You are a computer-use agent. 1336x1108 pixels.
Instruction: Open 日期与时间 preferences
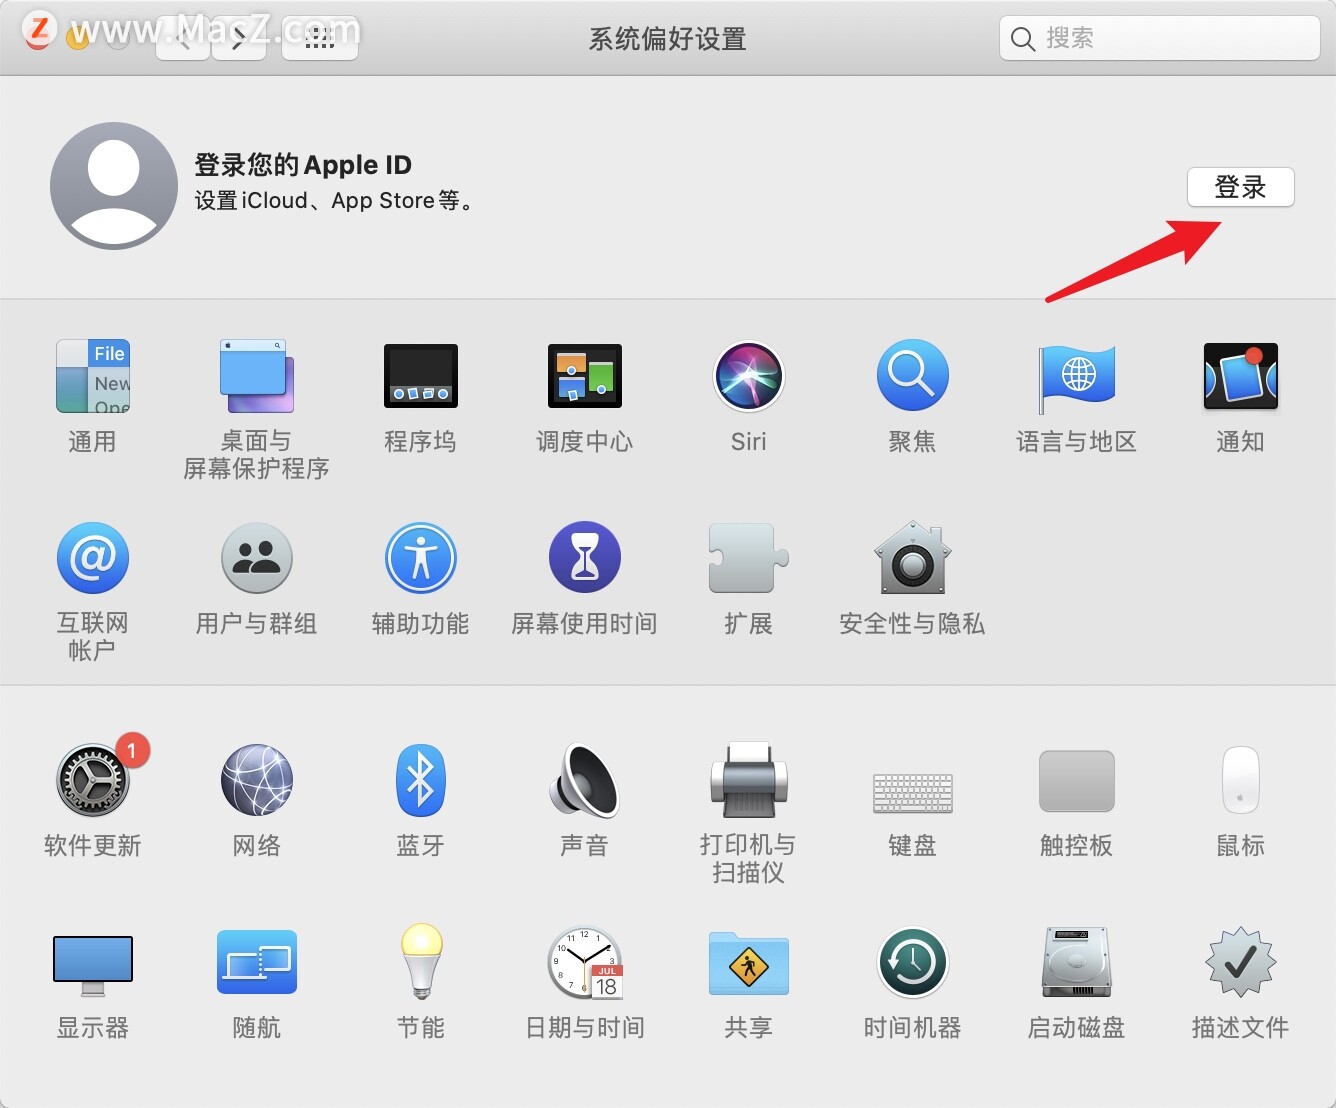585,963
